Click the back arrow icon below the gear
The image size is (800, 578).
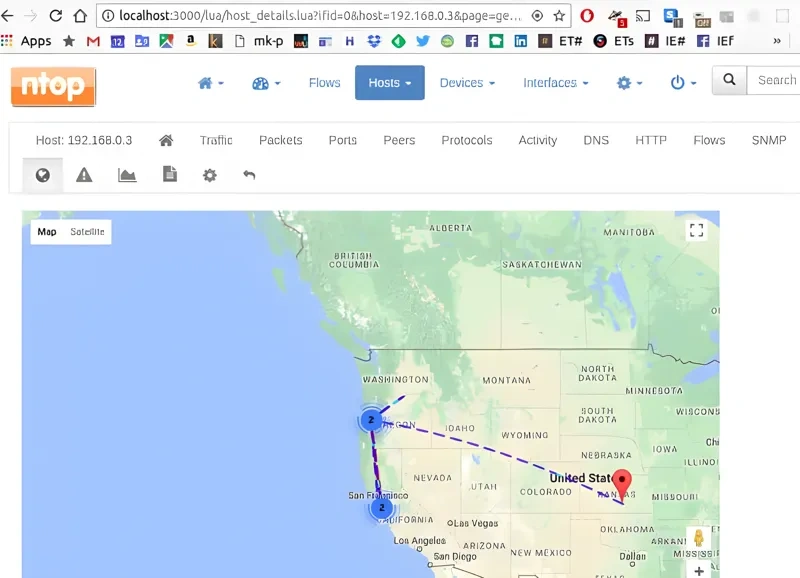249,175
